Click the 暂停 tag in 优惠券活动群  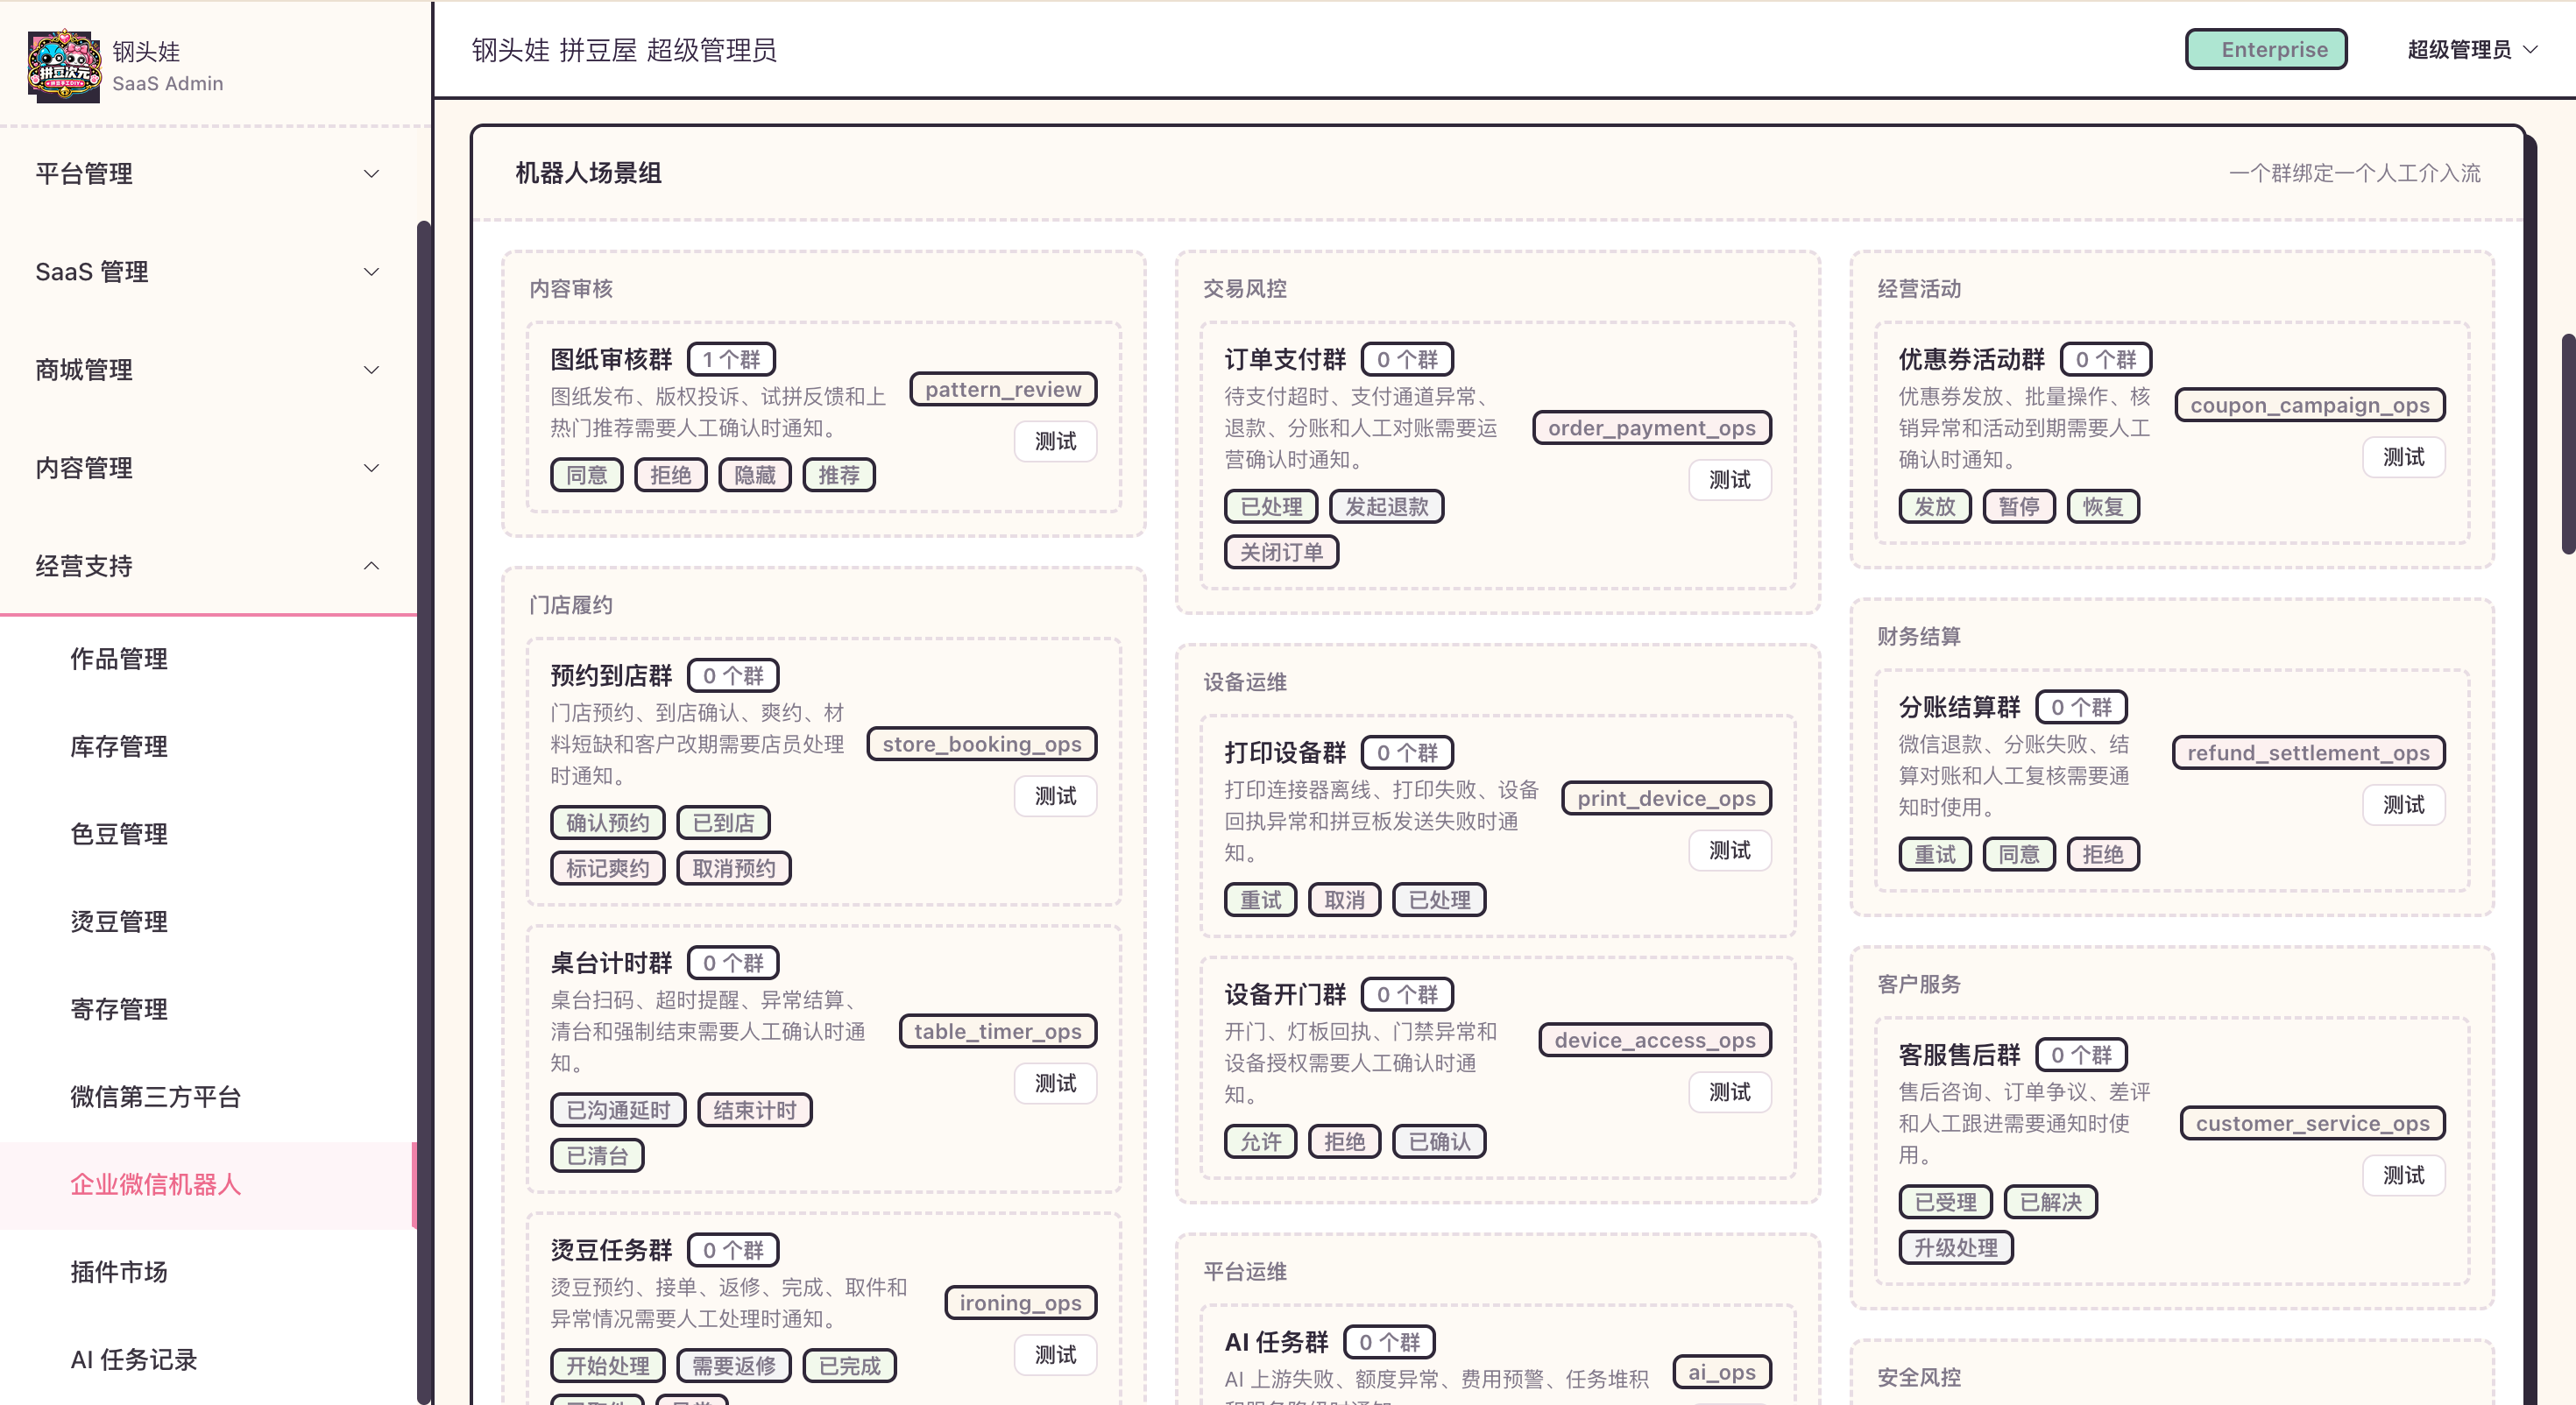click(x=2018, y=507)
